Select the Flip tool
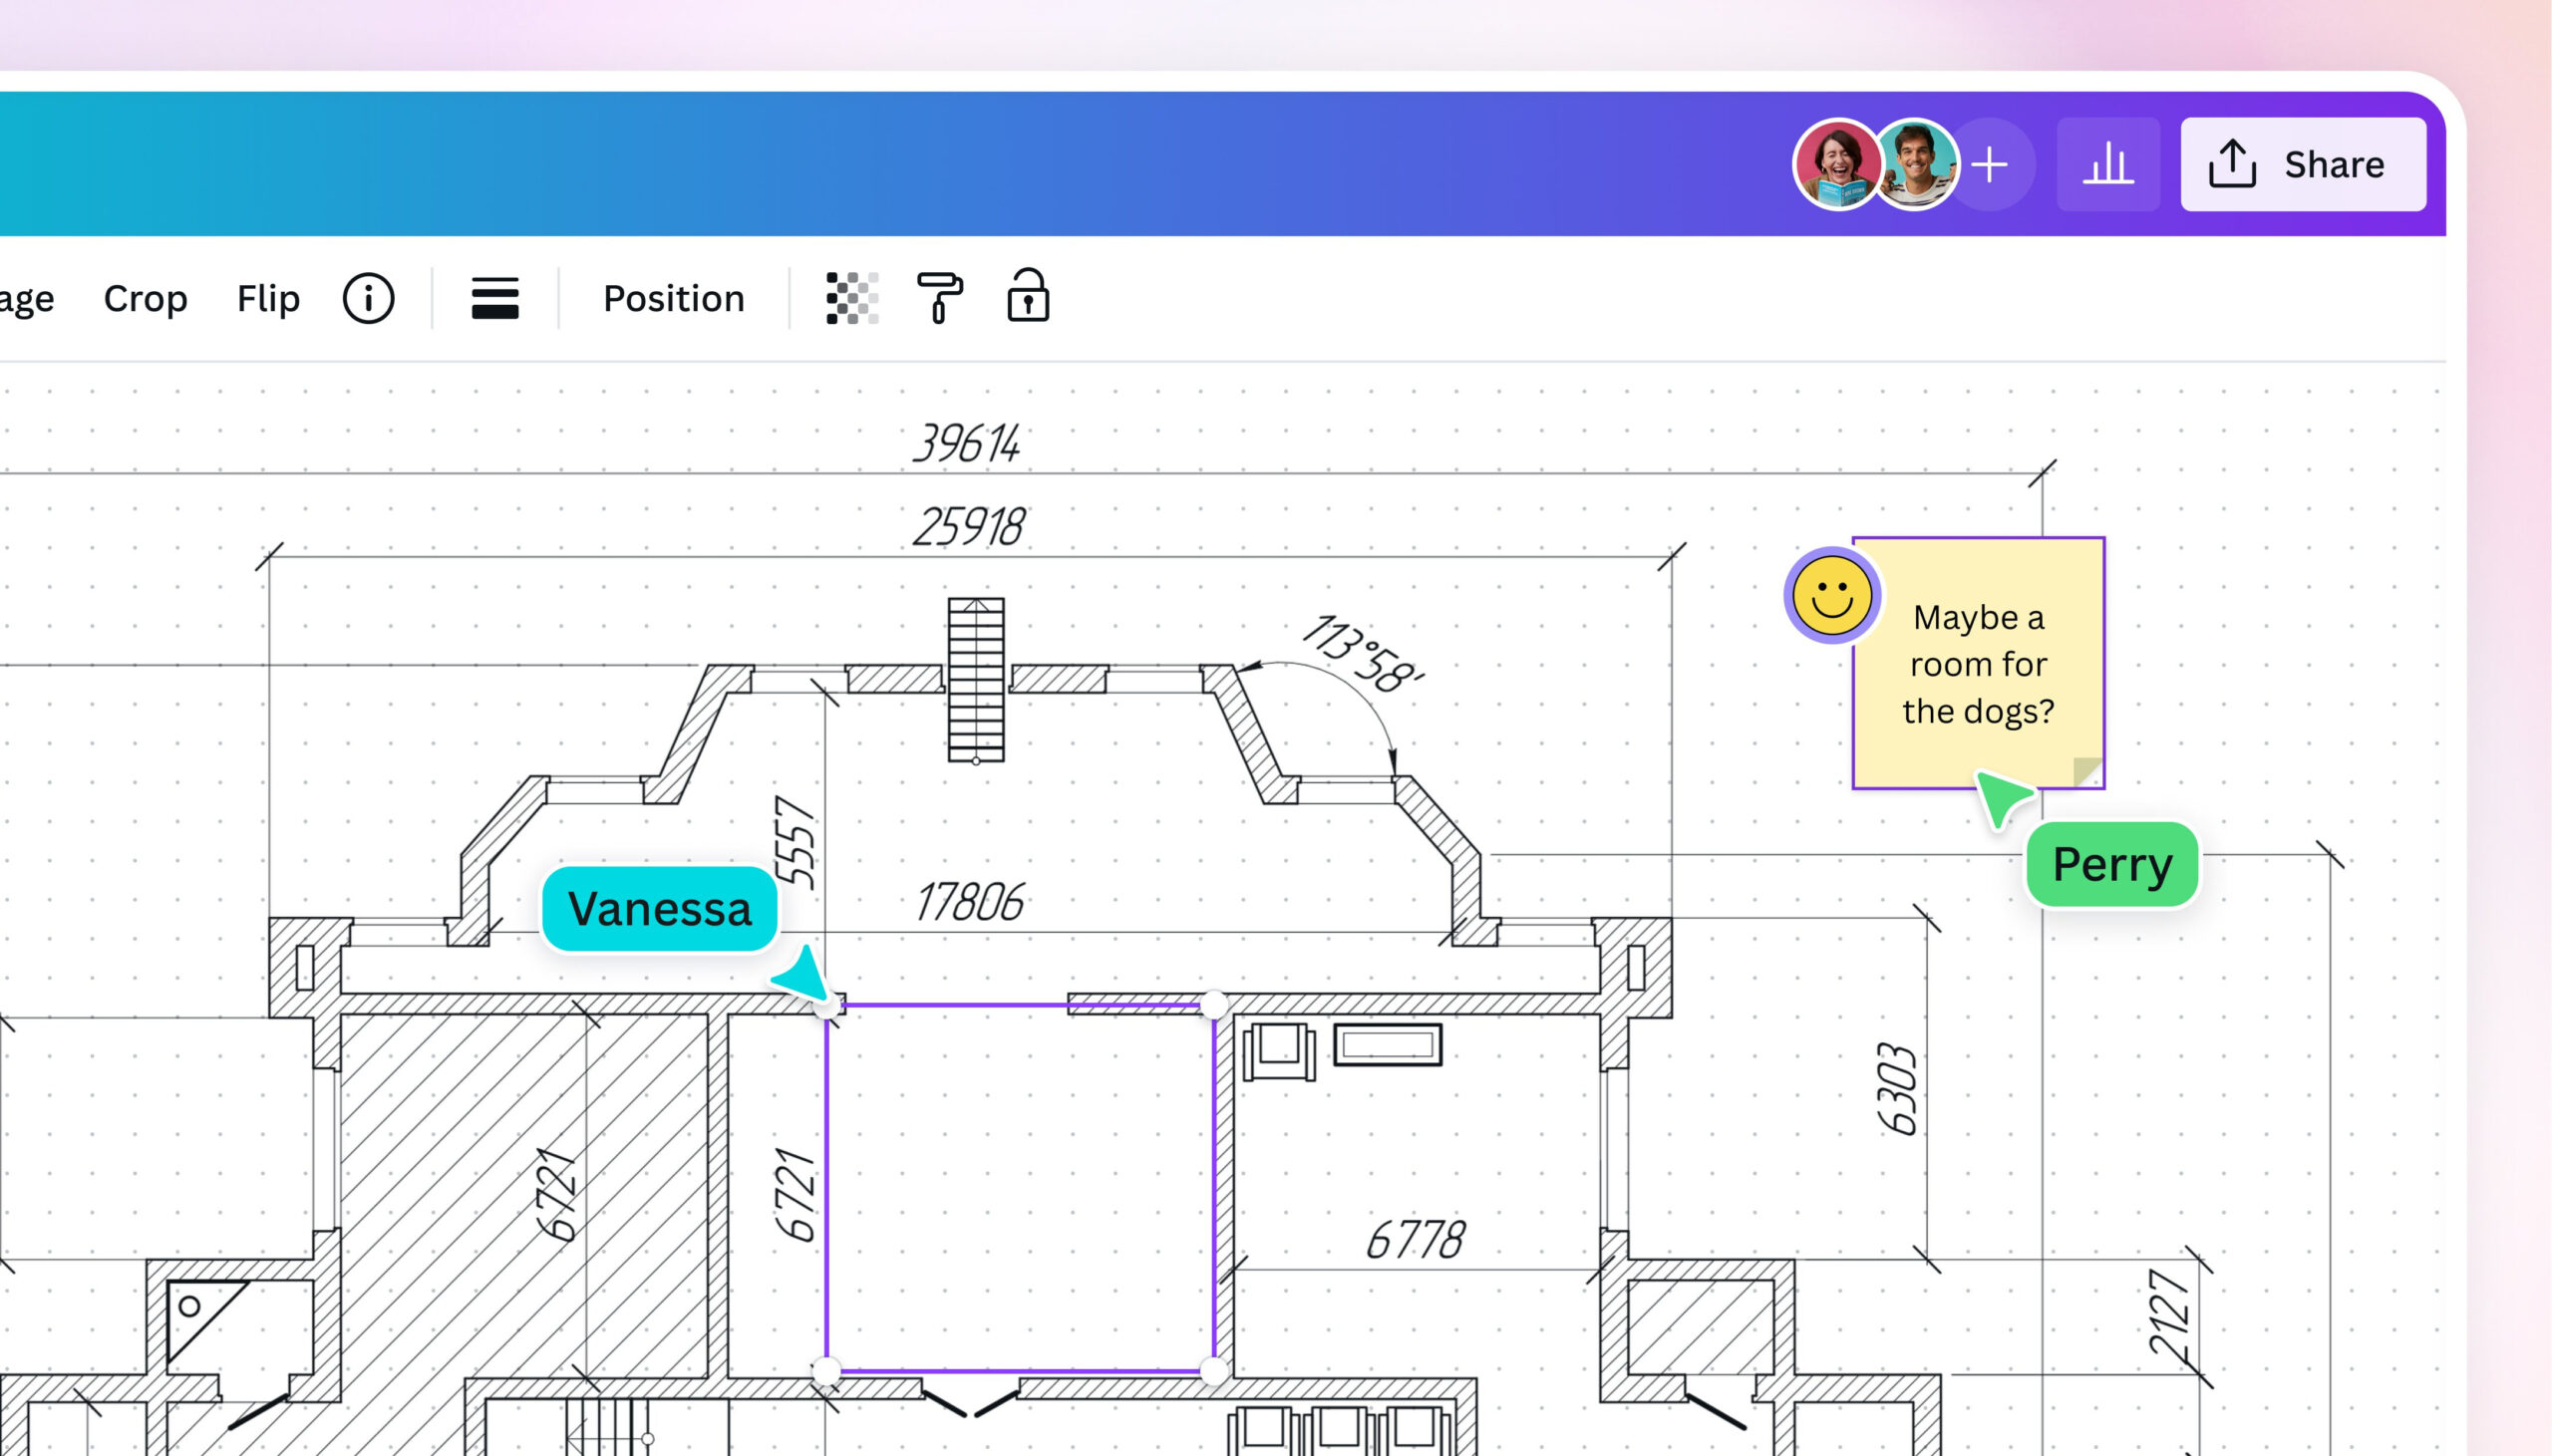This screenshot has height=1456, width=2552. click(266, 294)
